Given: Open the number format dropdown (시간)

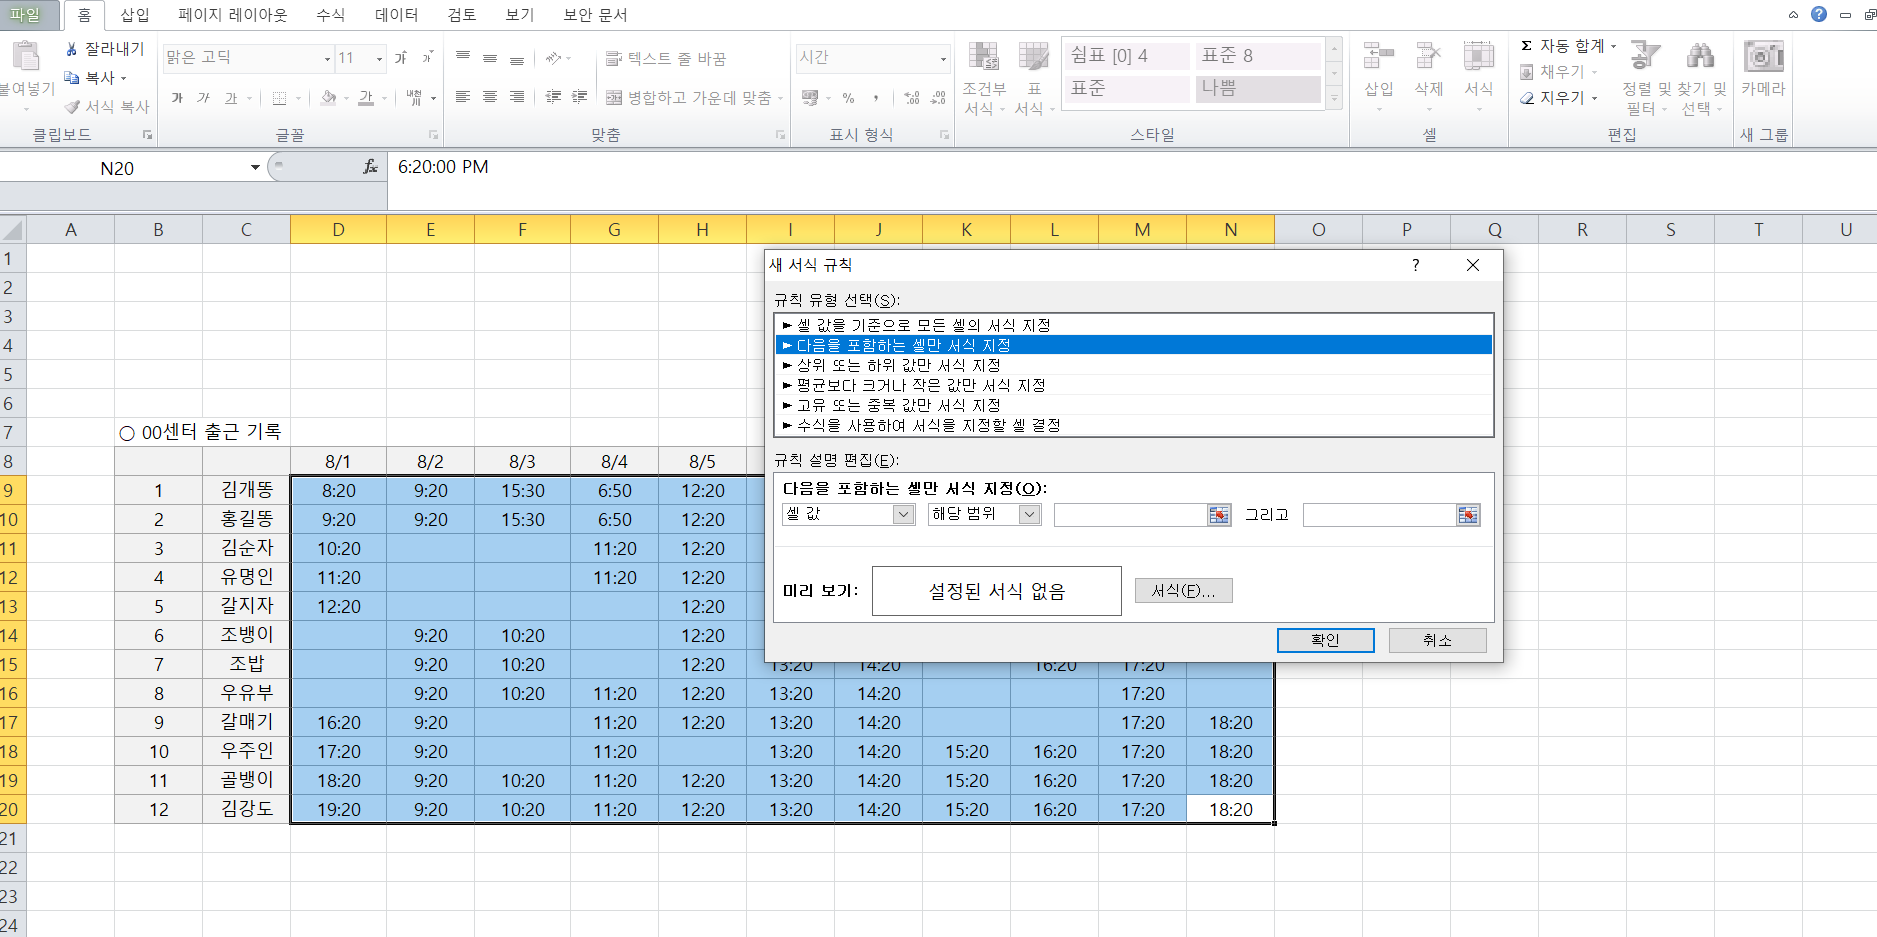Looking at the screenshot, I should pyautogui.click(x=942, y=59).
